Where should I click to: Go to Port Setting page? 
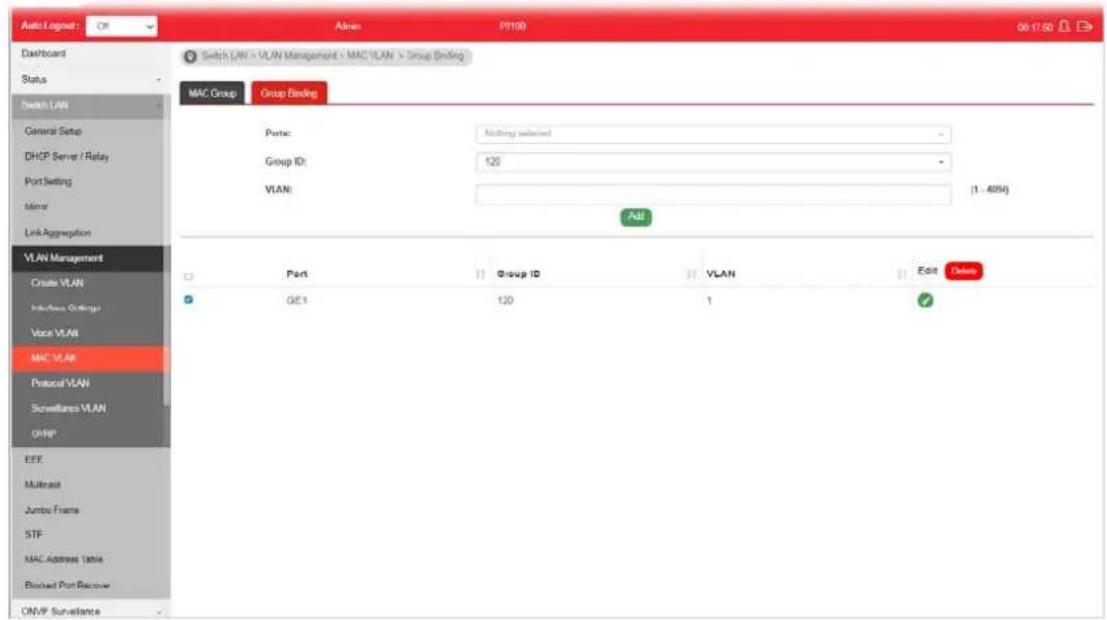tap(48, 181)
